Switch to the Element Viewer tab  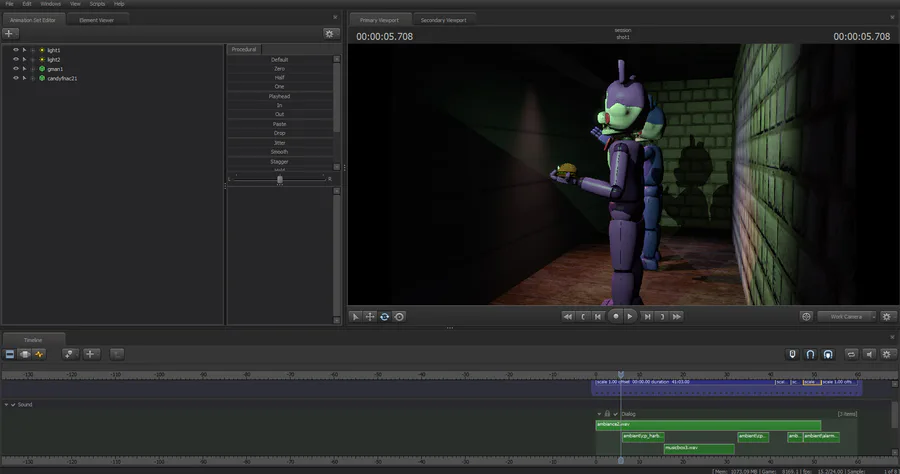point(97,19)
